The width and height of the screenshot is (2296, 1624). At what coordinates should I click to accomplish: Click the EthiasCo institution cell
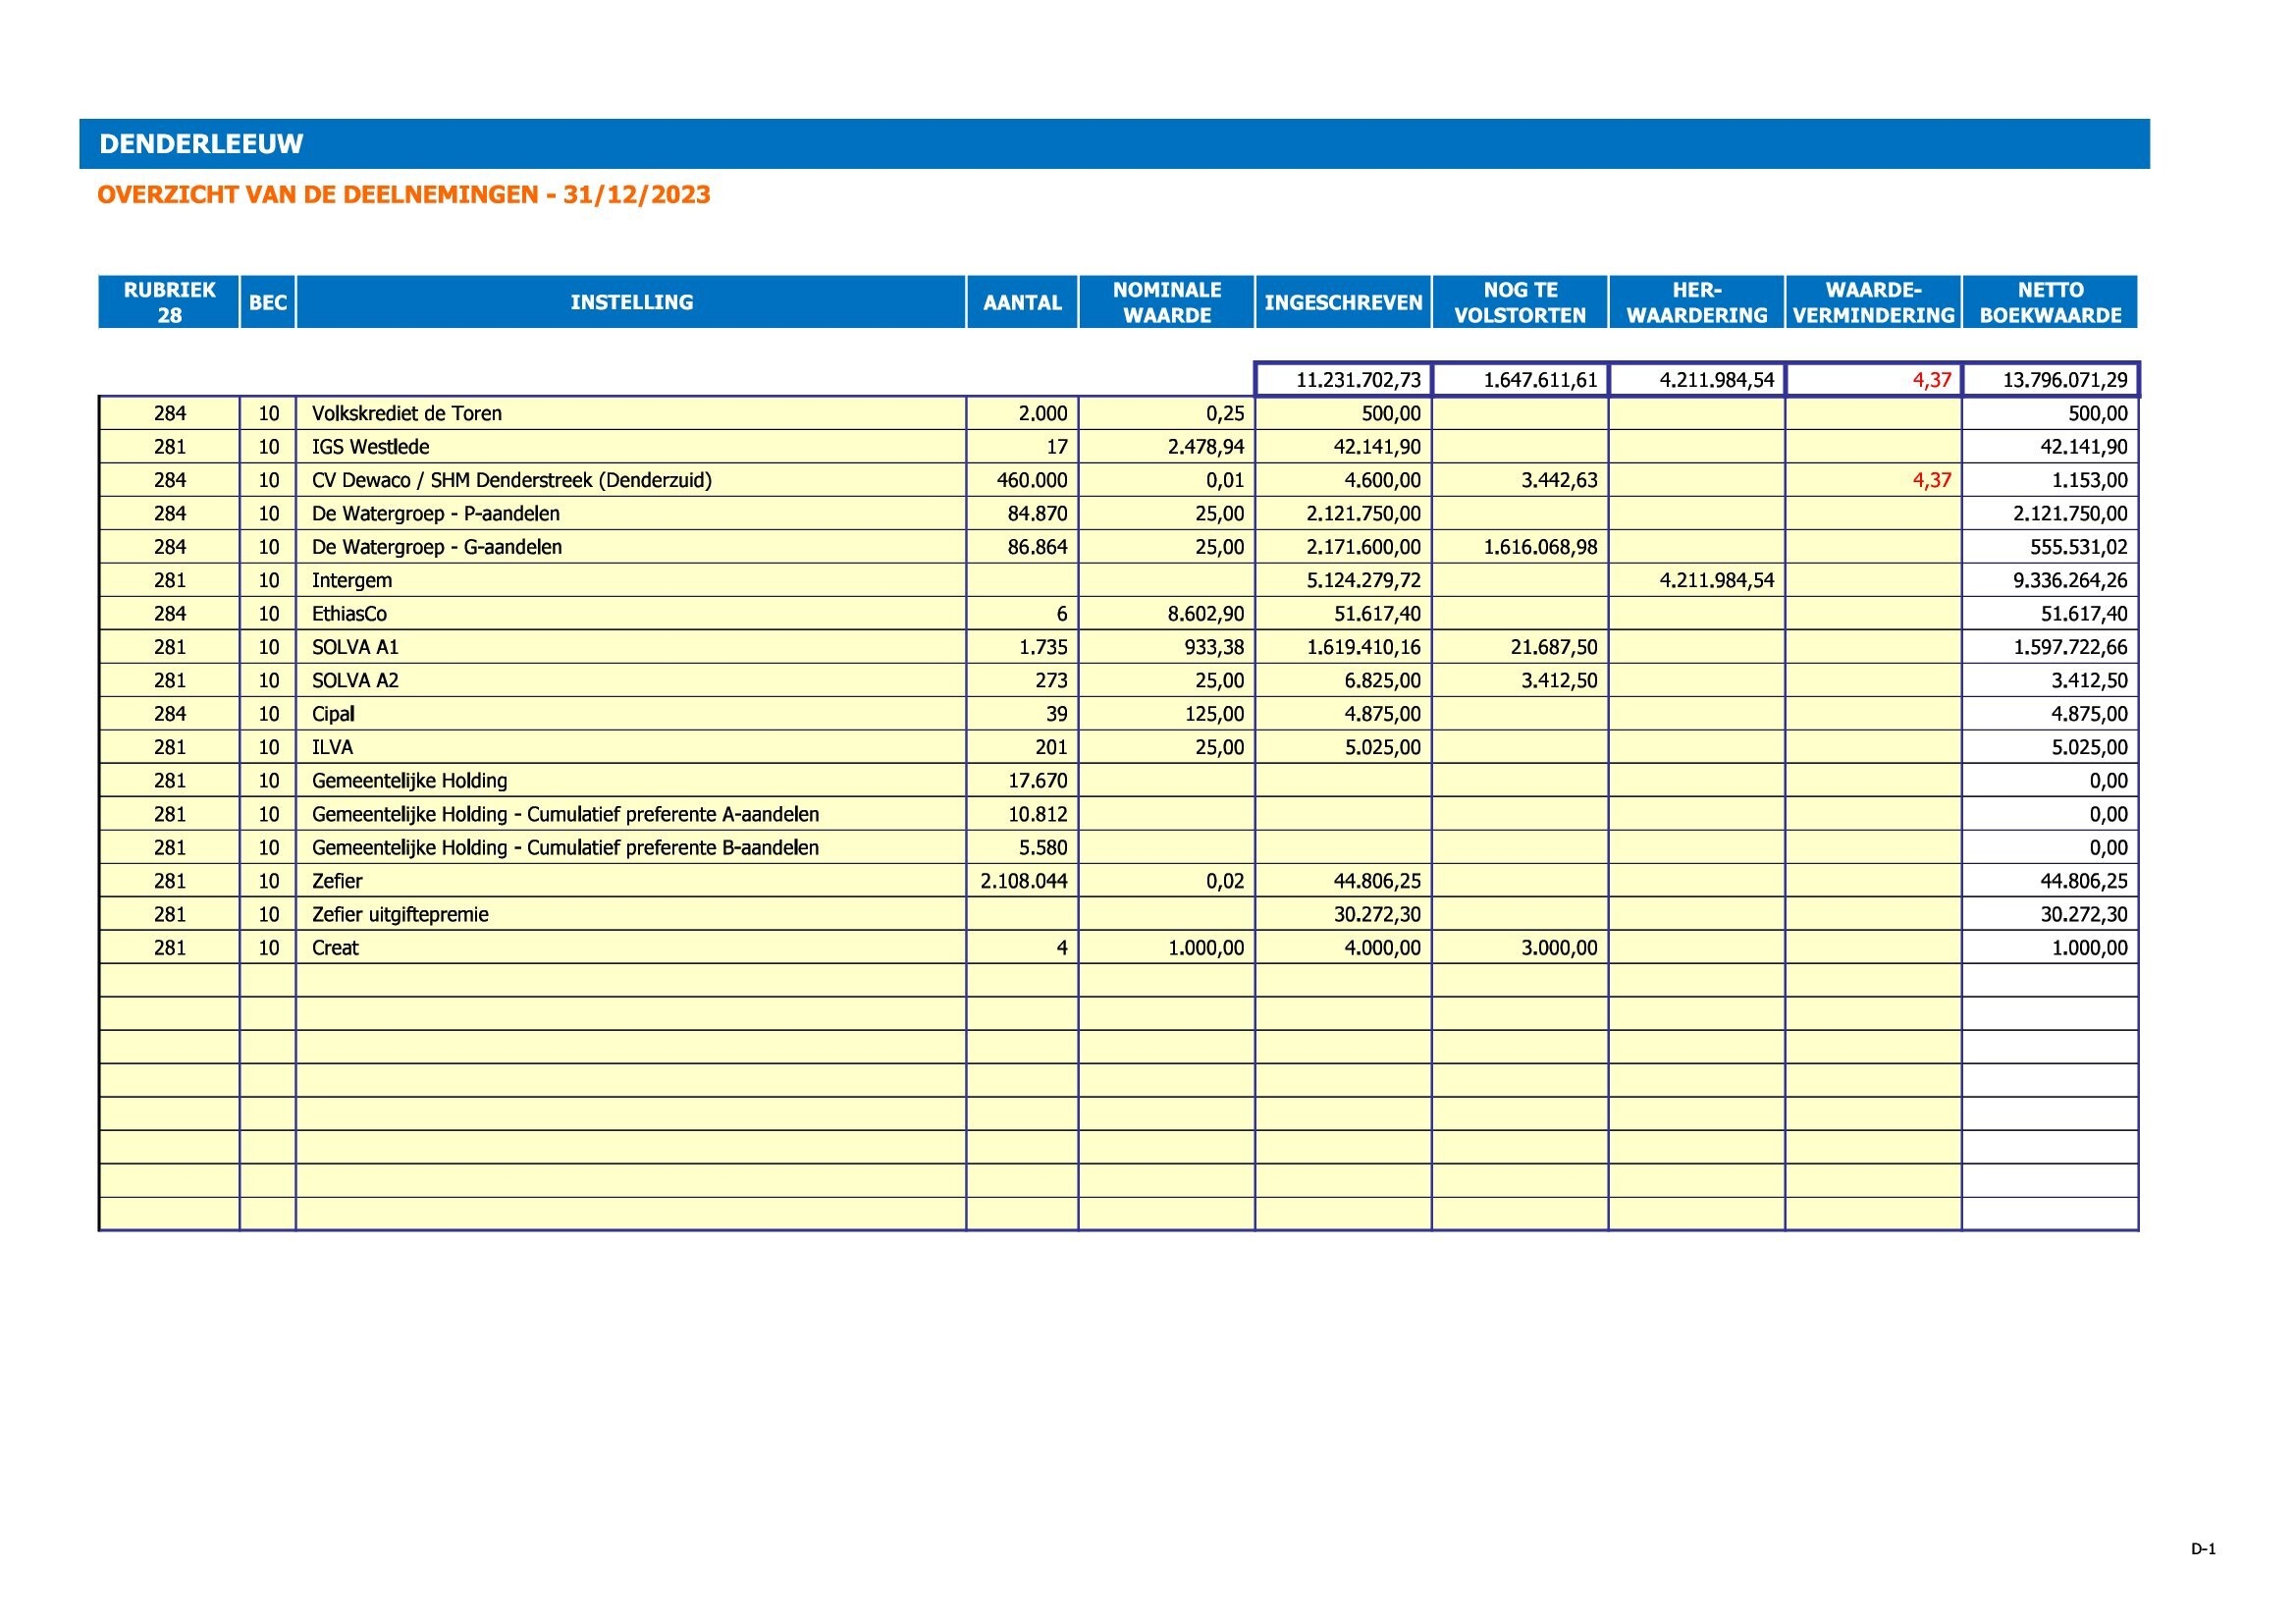[631, 614]
